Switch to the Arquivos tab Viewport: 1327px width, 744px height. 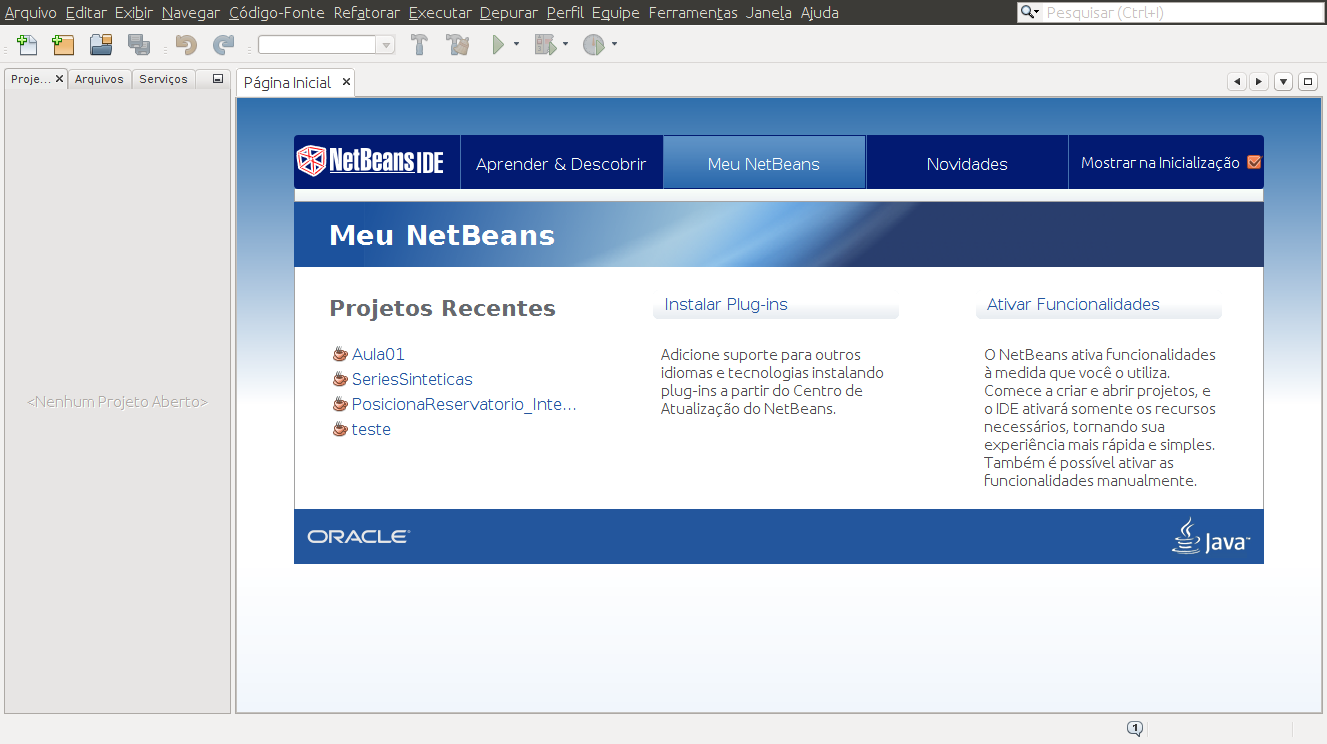[99, 79]
